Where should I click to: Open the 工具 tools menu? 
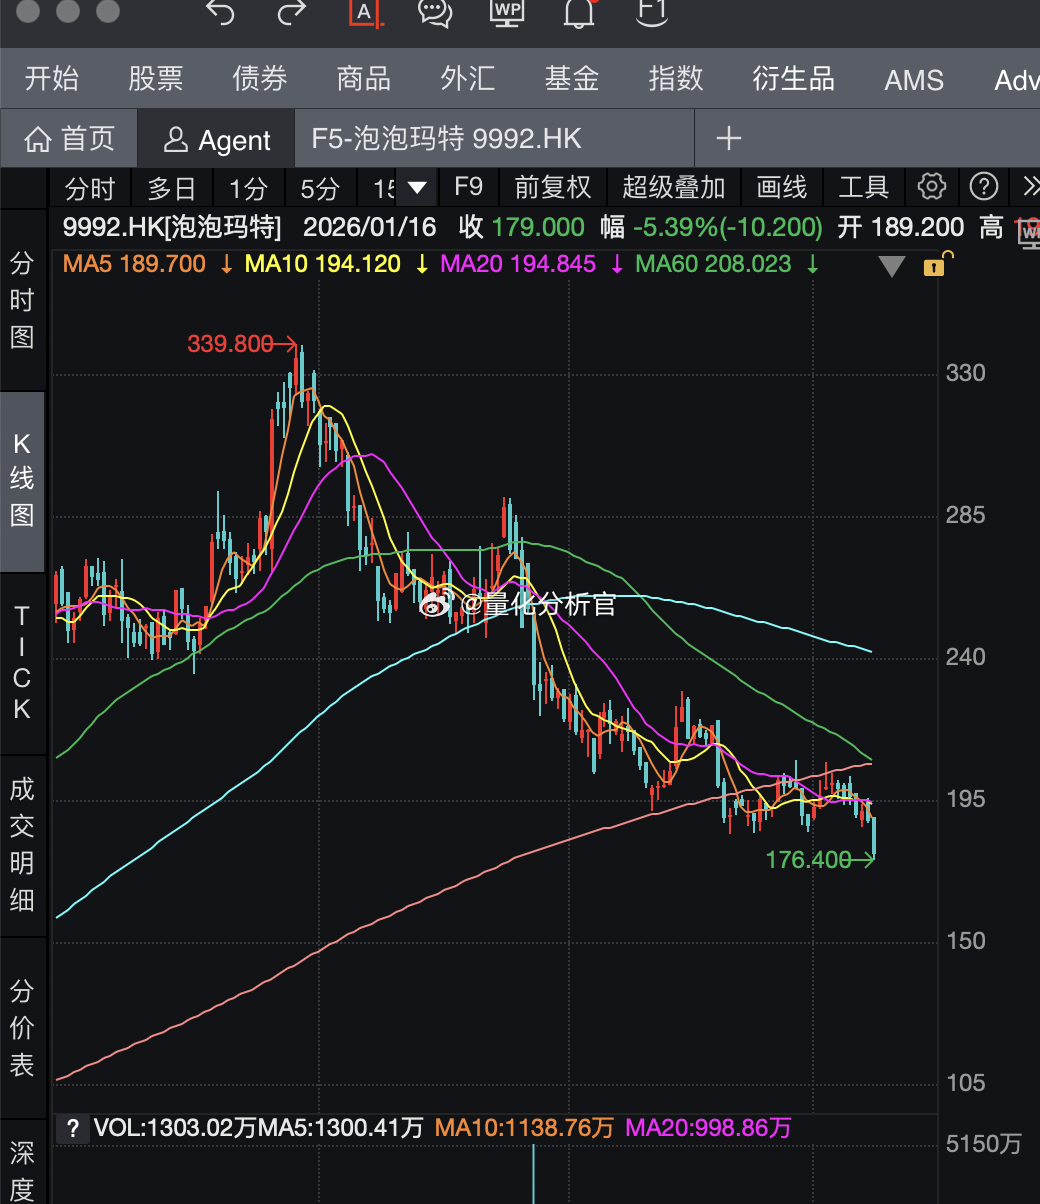click(x=864, y=187)
